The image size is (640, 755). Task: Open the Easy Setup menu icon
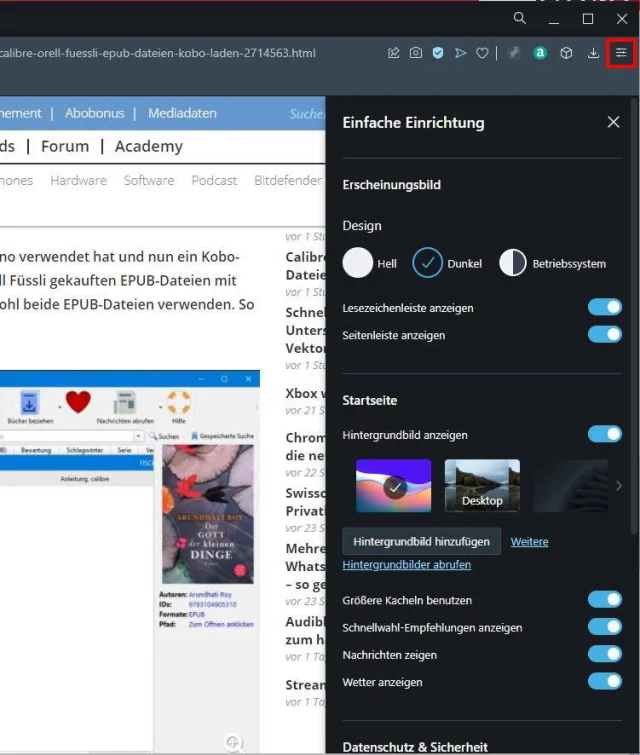(x=621, y=53)
